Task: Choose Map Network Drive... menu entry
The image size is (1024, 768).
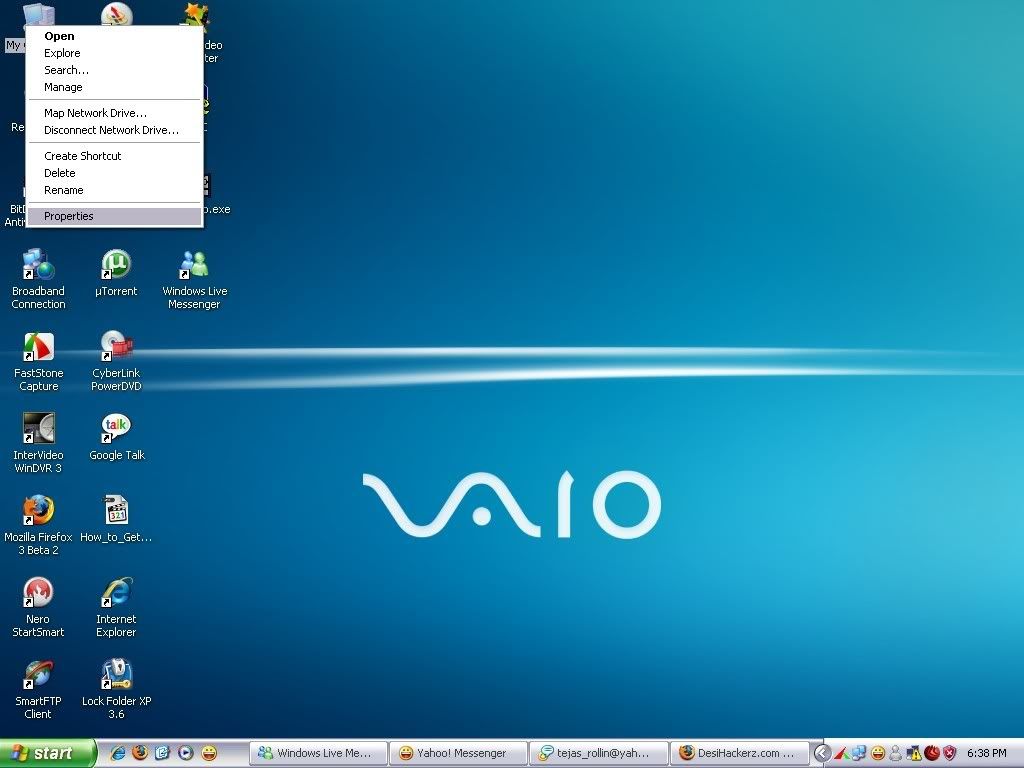Action: pos(114,113)
